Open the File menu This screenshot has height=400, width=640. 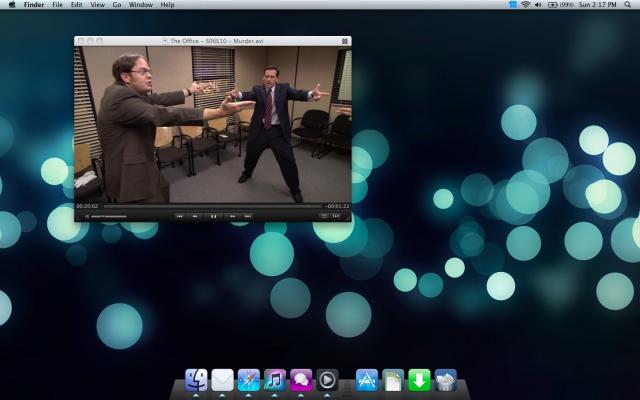[58, 4]
